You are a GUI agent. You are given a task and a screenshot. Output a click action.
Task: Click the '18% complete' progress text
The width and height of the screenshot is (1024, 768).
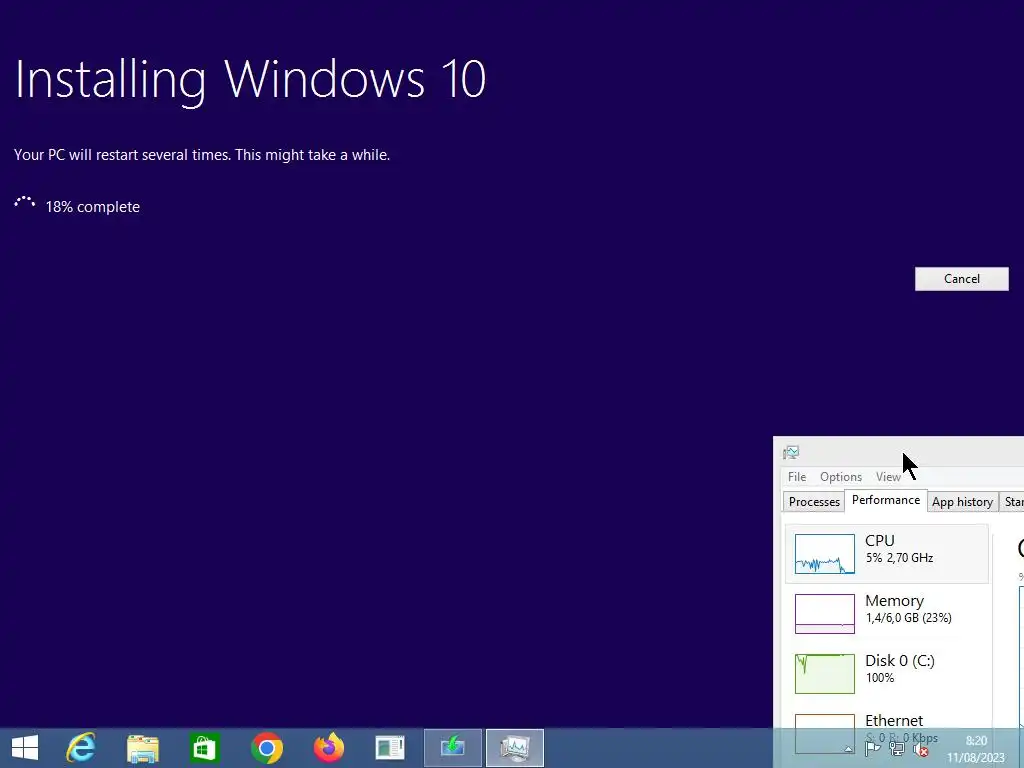[x=92, y=207]
